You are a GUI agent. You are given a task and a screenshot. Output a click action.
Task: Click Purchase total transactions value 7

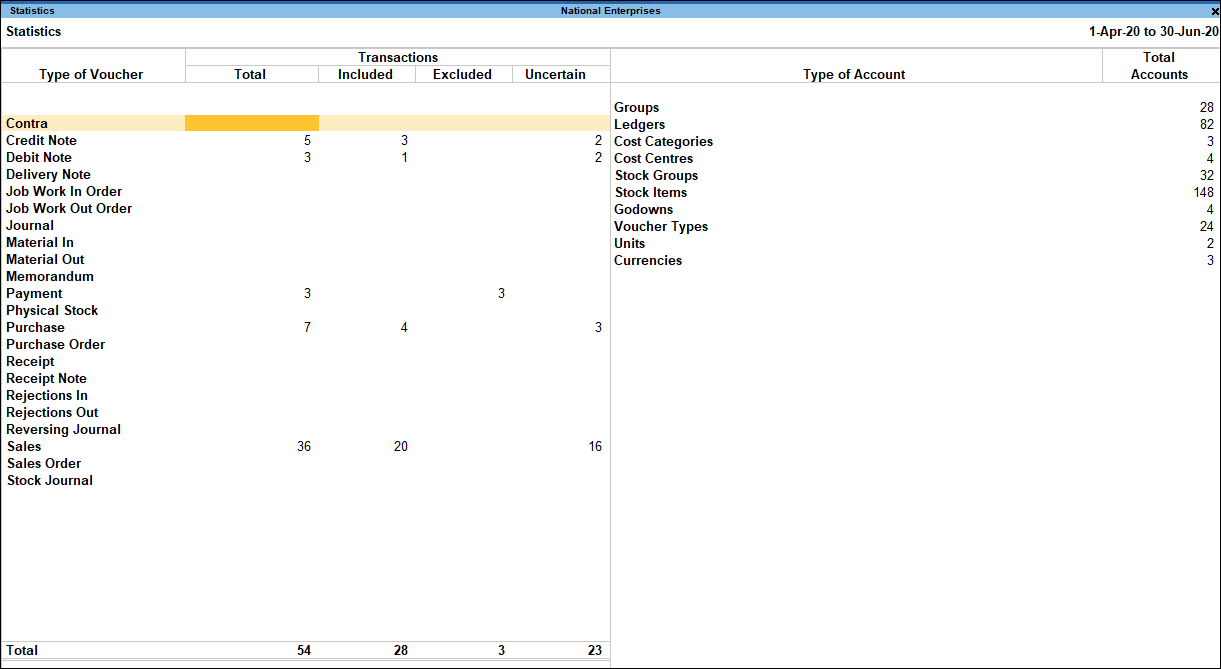(x=307, y=328)
